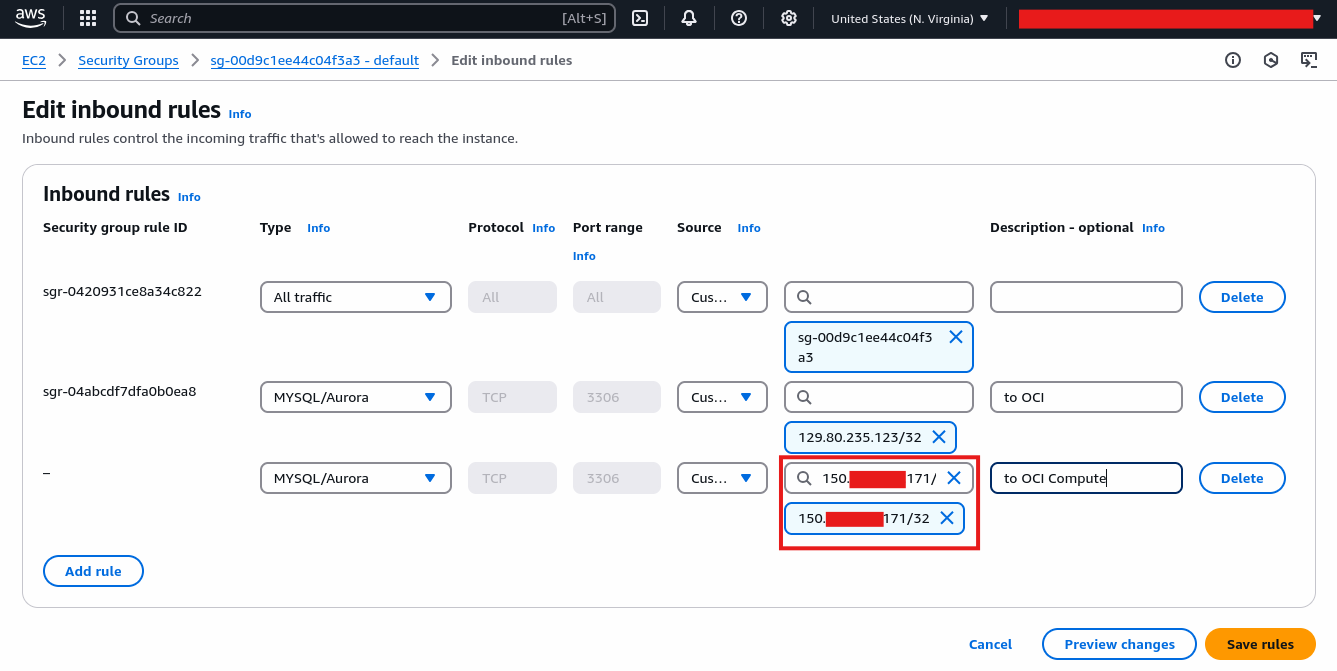Expand the All traffic Type dropdown
The height and width of the screenshot is (671, 1337).
[355, 296]
